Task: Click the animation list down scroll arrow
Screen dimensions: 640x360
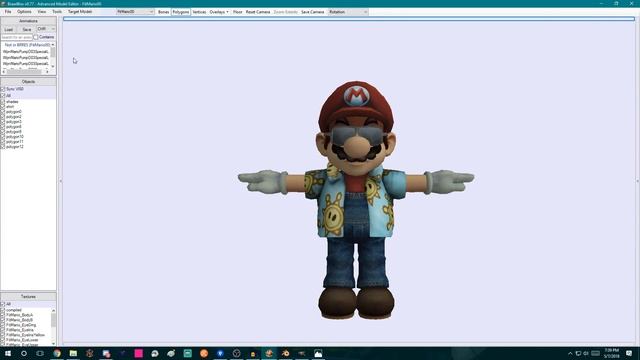Action: pos(53,66)
